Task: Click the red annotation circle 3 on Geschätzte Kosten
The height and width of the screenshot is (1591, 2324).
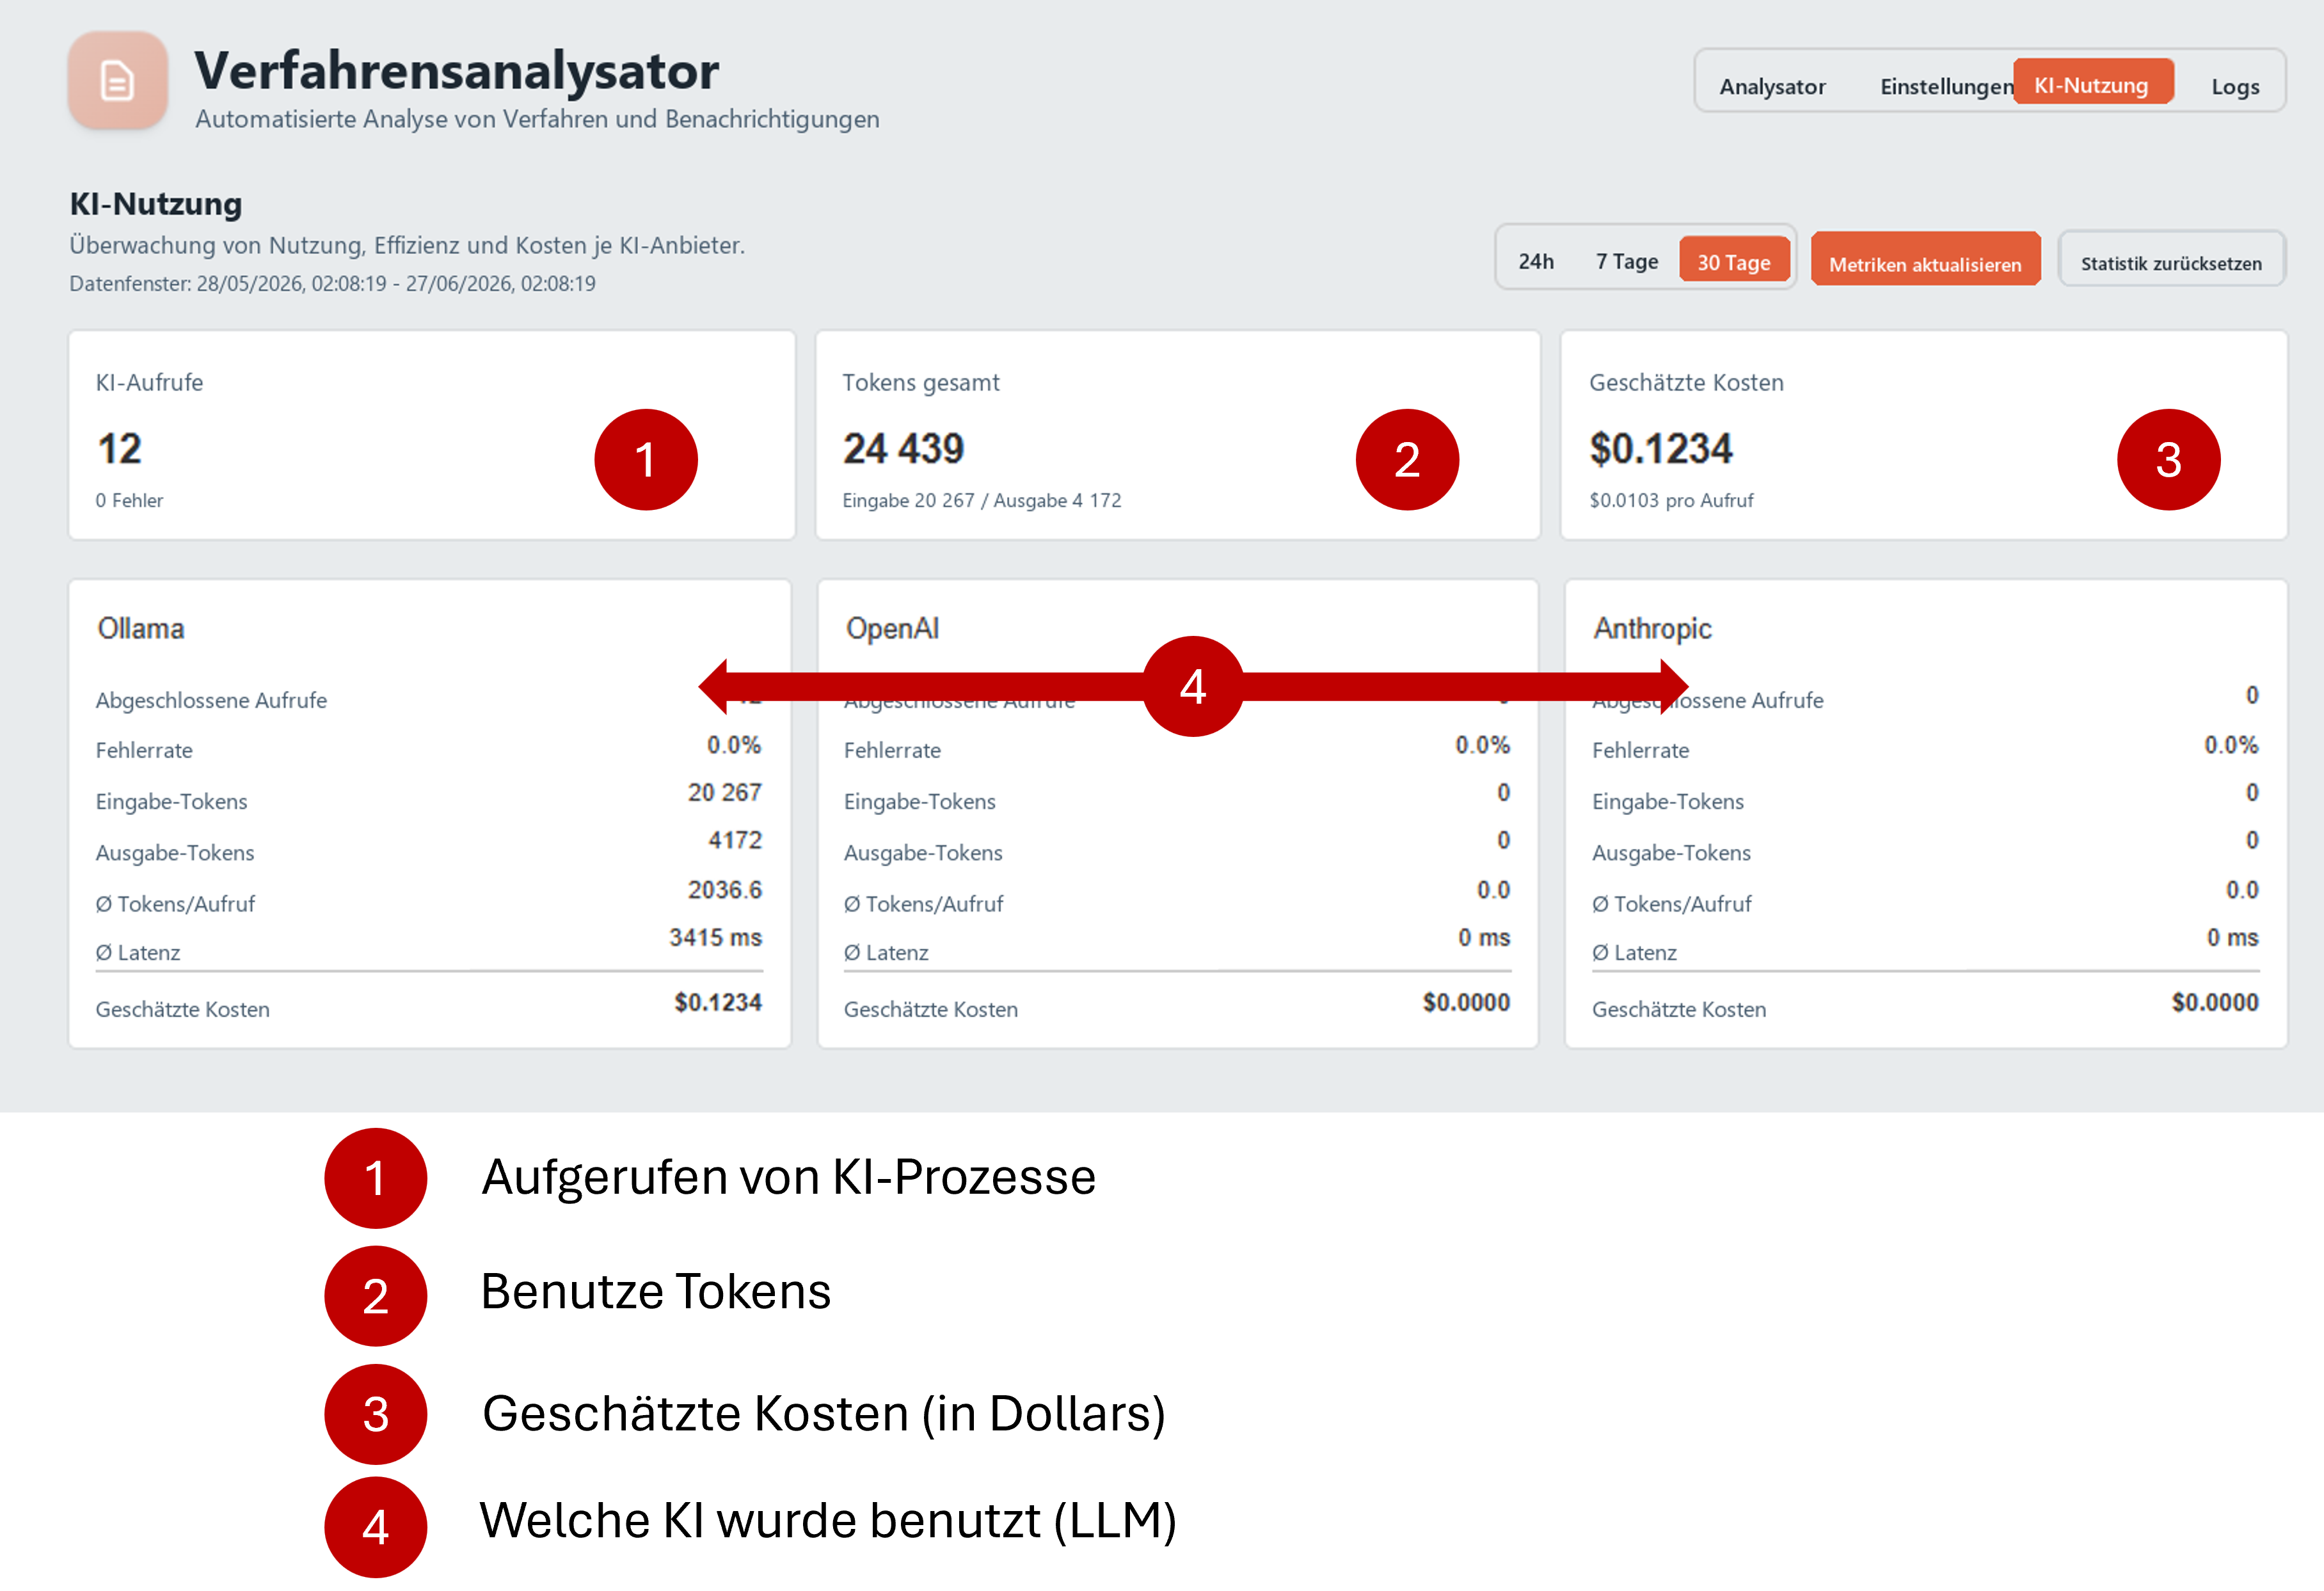Action: [x=2168, y=460]
